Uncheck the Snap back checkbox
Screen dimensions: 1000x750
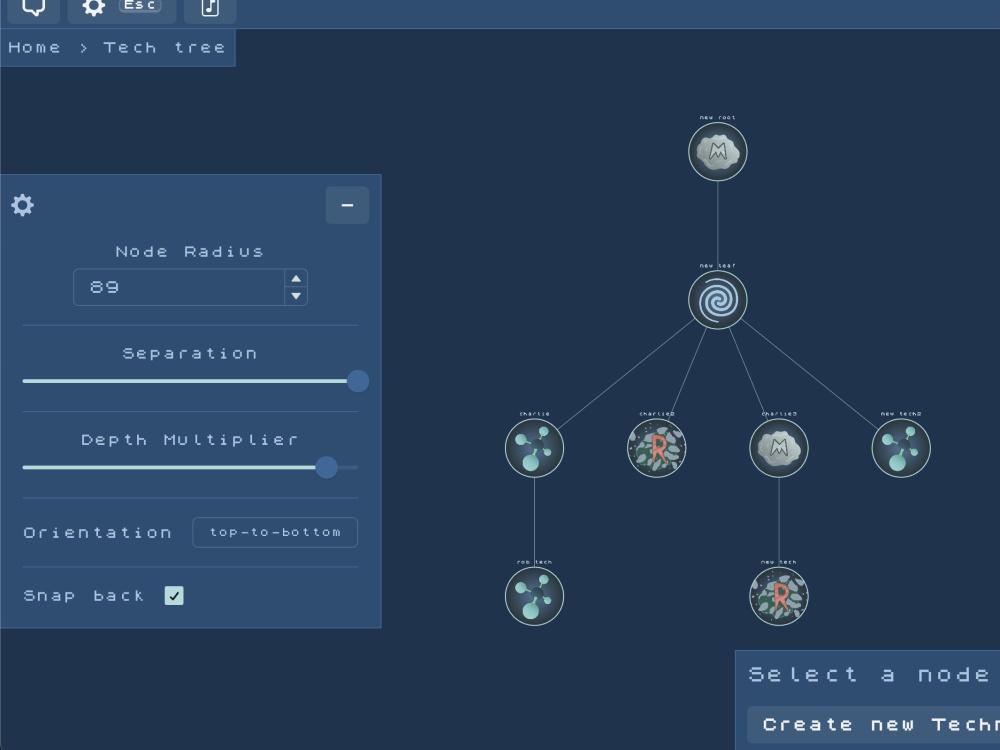pos(174,596)
